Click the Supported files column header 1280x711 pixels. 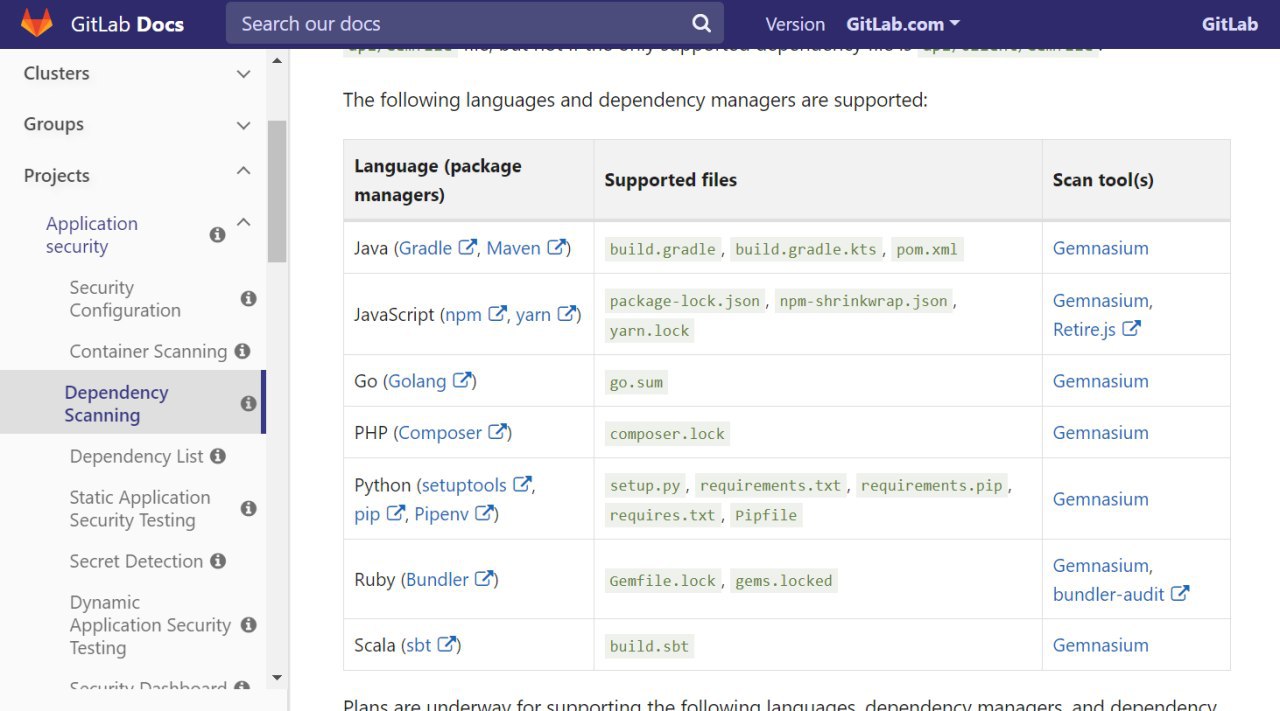point(671,180)
